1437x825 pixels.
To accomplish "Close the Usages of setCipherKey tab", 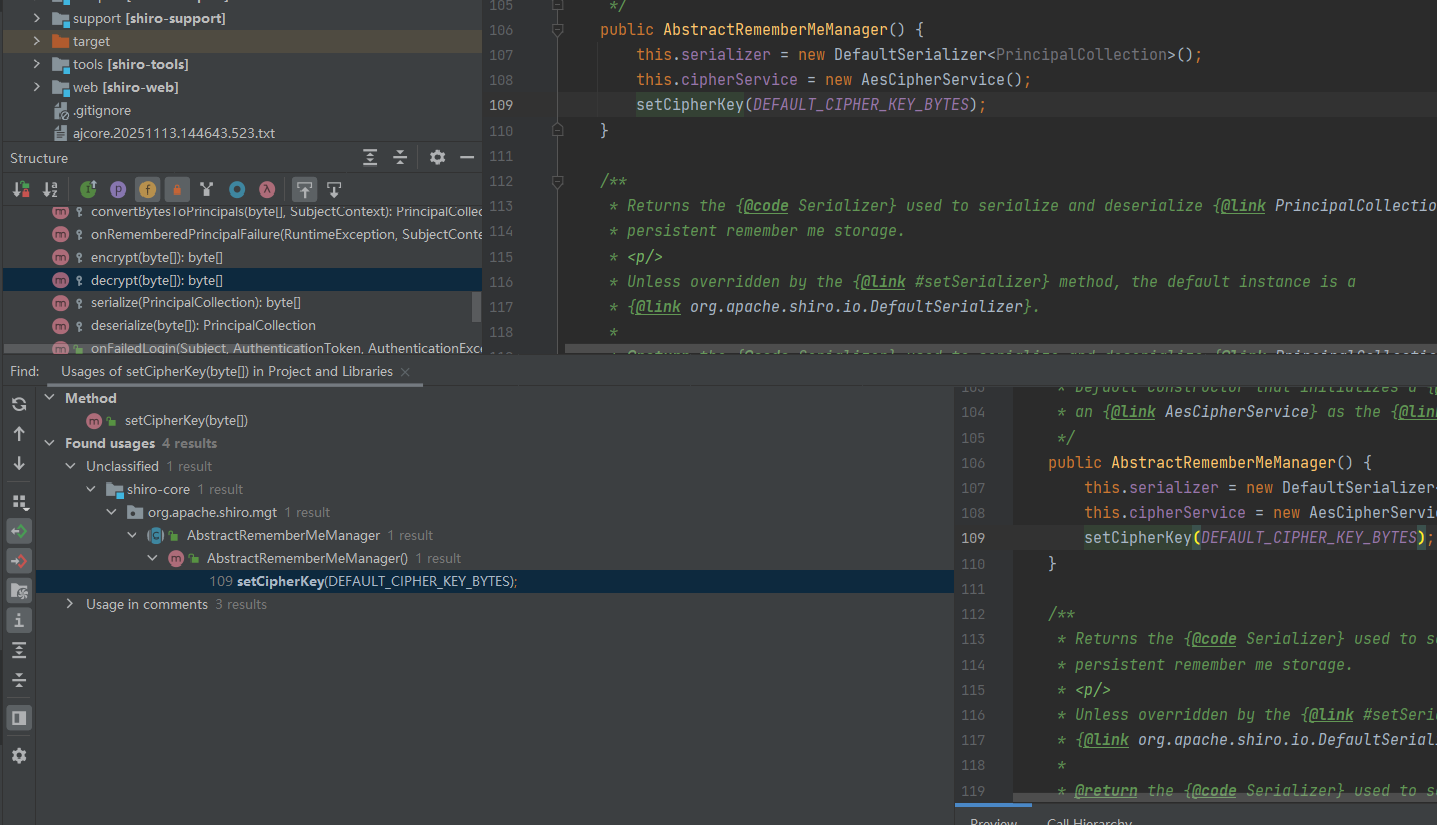I will [405, 372].
